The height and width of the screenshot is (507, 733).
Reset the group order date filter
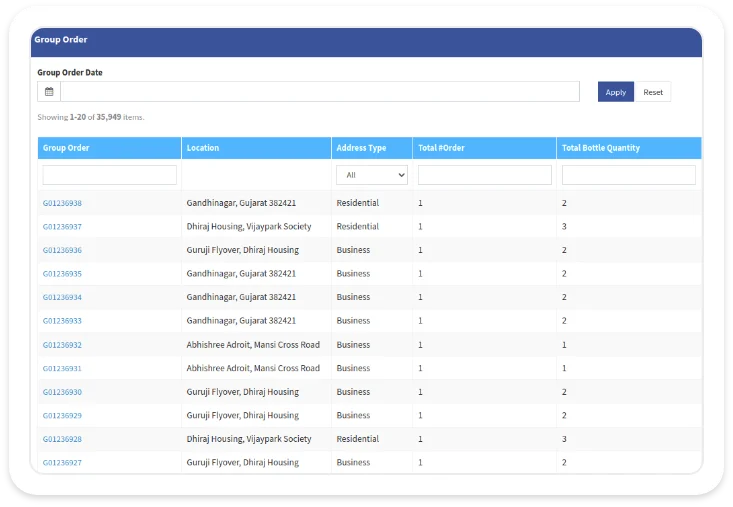pos(653,92)
